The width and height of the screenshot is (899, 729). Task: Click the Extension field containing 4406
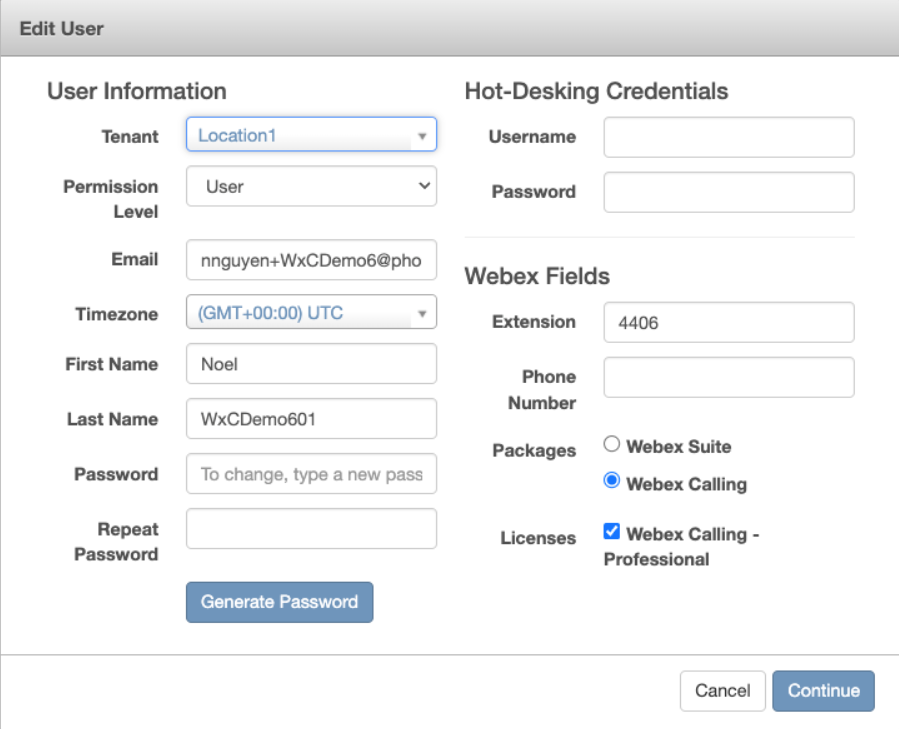pos(729,322)
